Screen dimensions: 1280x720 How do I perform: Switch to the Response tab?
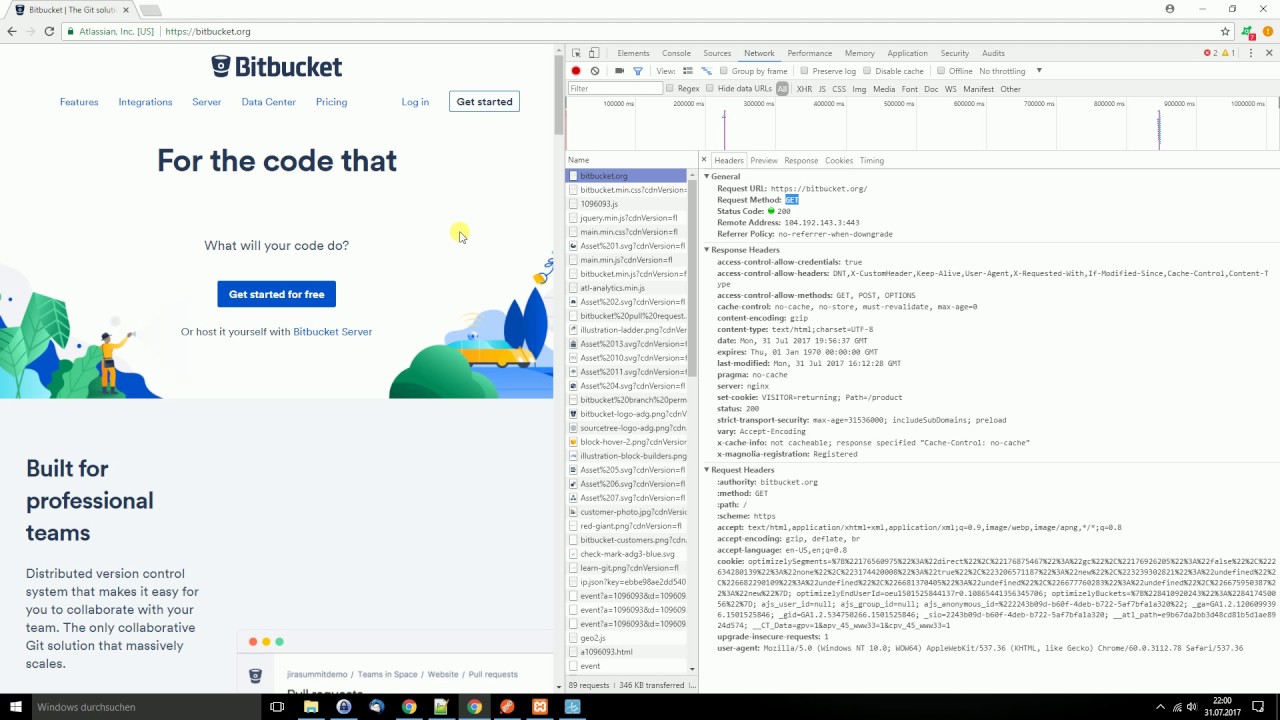pyautogui.click(x=801, y=160)
